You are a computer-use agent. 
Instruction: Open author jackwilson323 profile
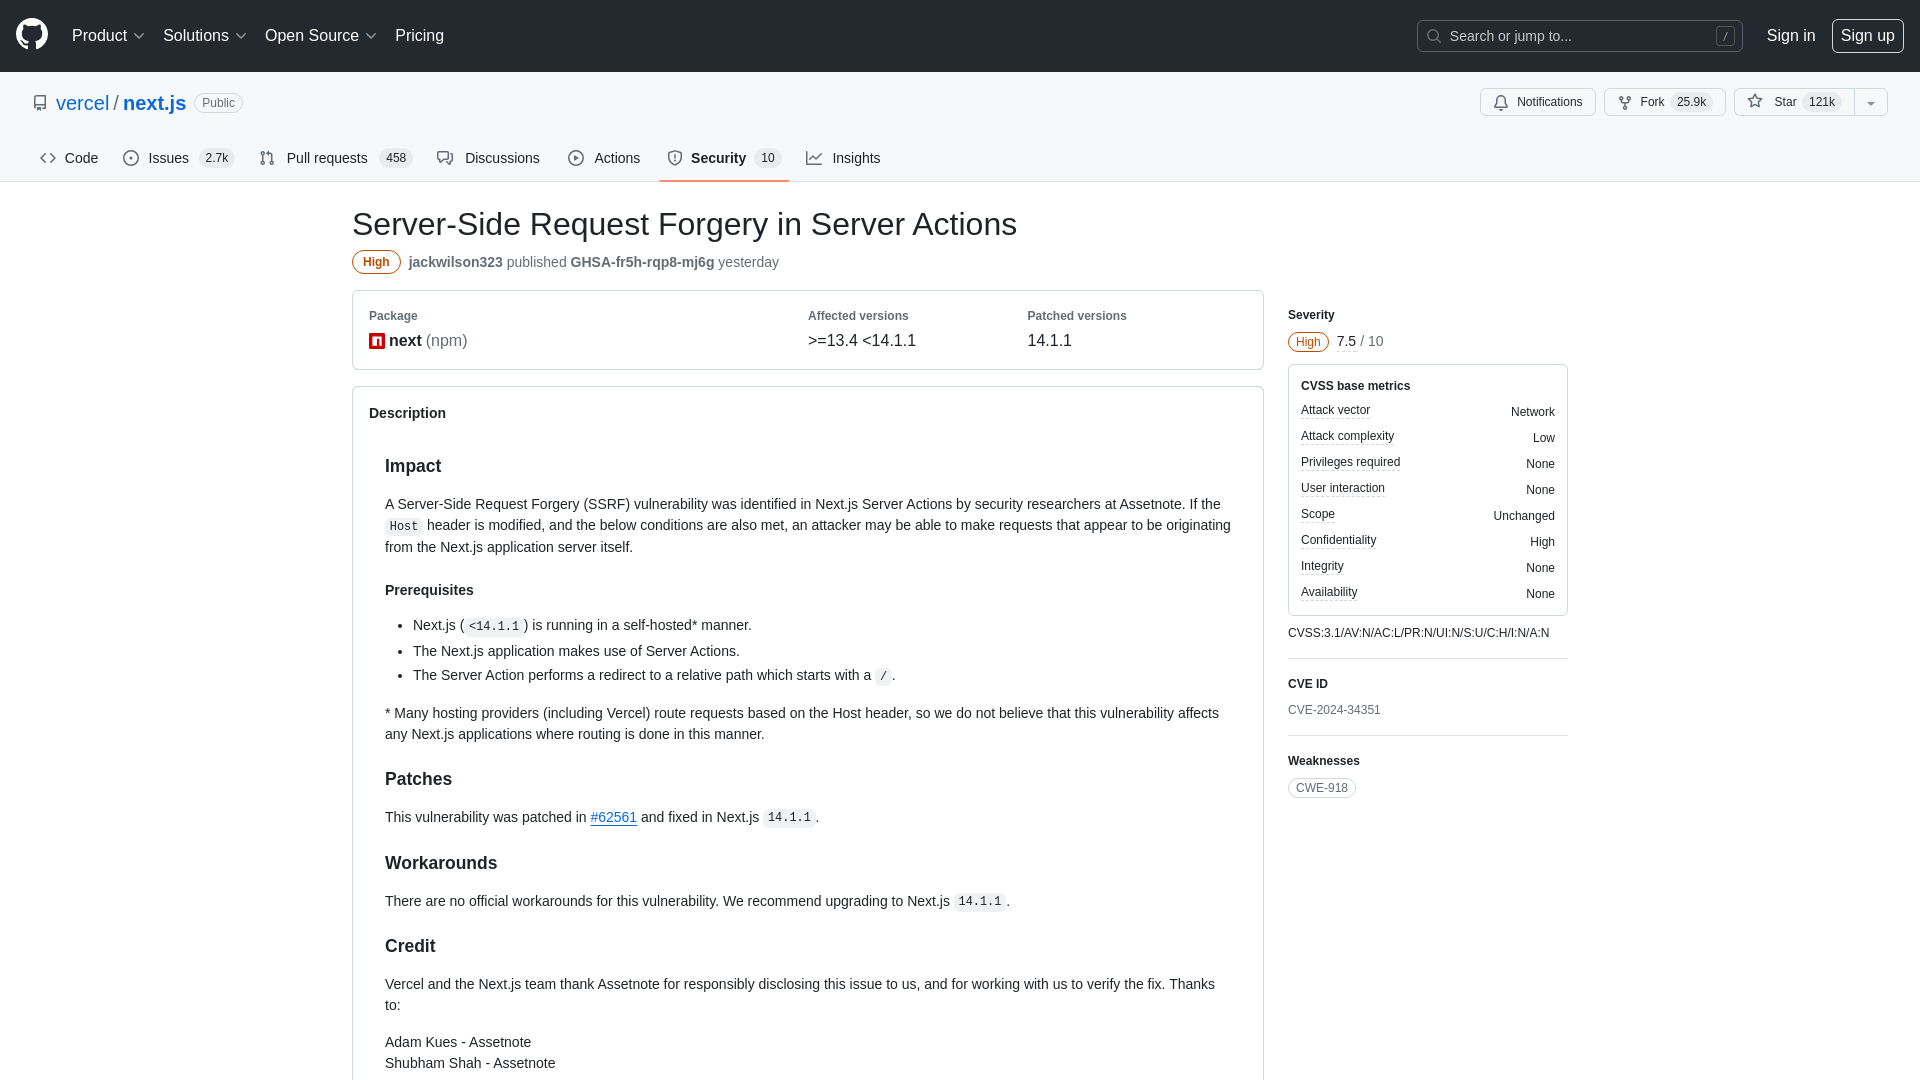455,262
